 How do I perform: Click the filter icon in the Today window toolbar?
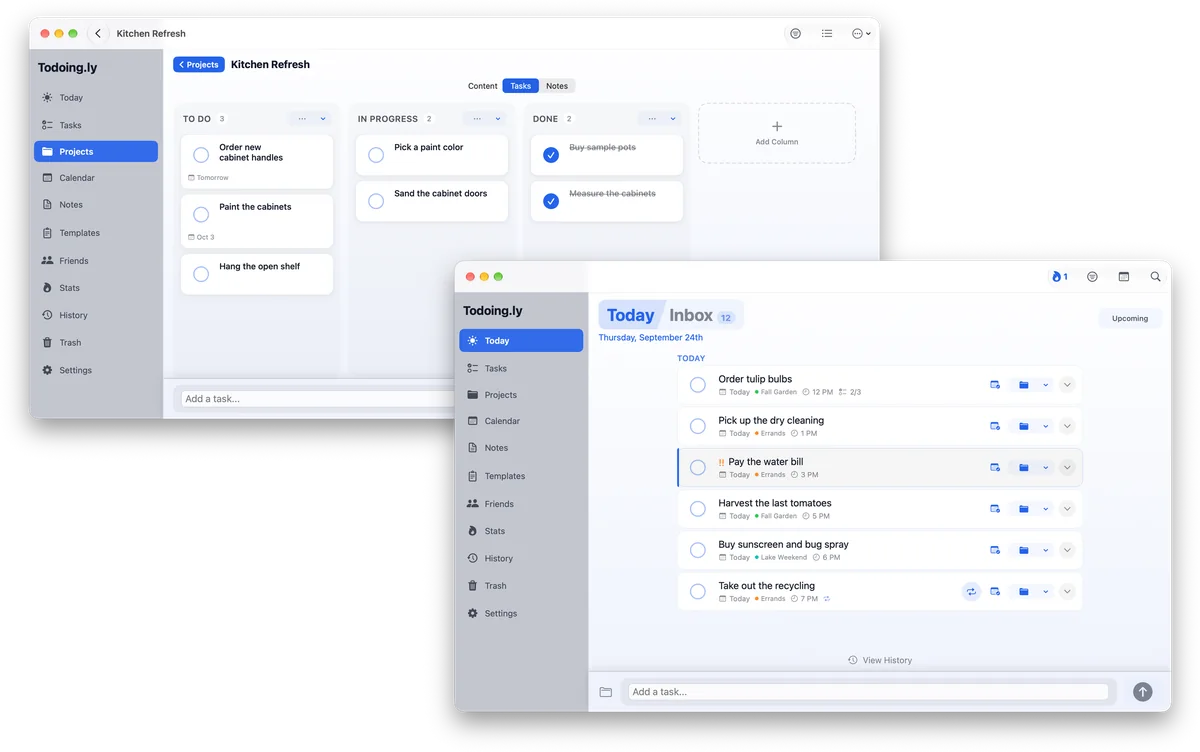(1092, 276)
